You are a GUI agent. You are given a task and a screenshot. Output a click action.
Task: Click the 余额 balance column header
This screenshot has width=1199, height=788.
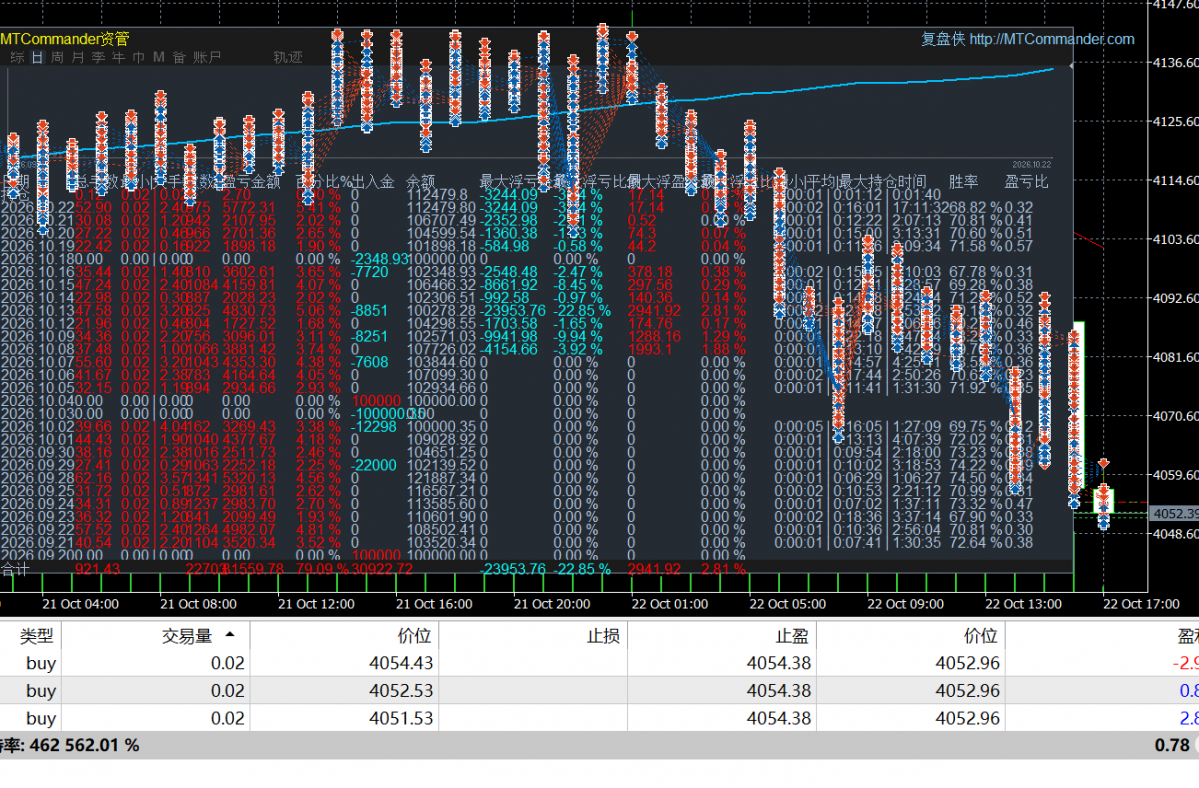coord(420,181)
